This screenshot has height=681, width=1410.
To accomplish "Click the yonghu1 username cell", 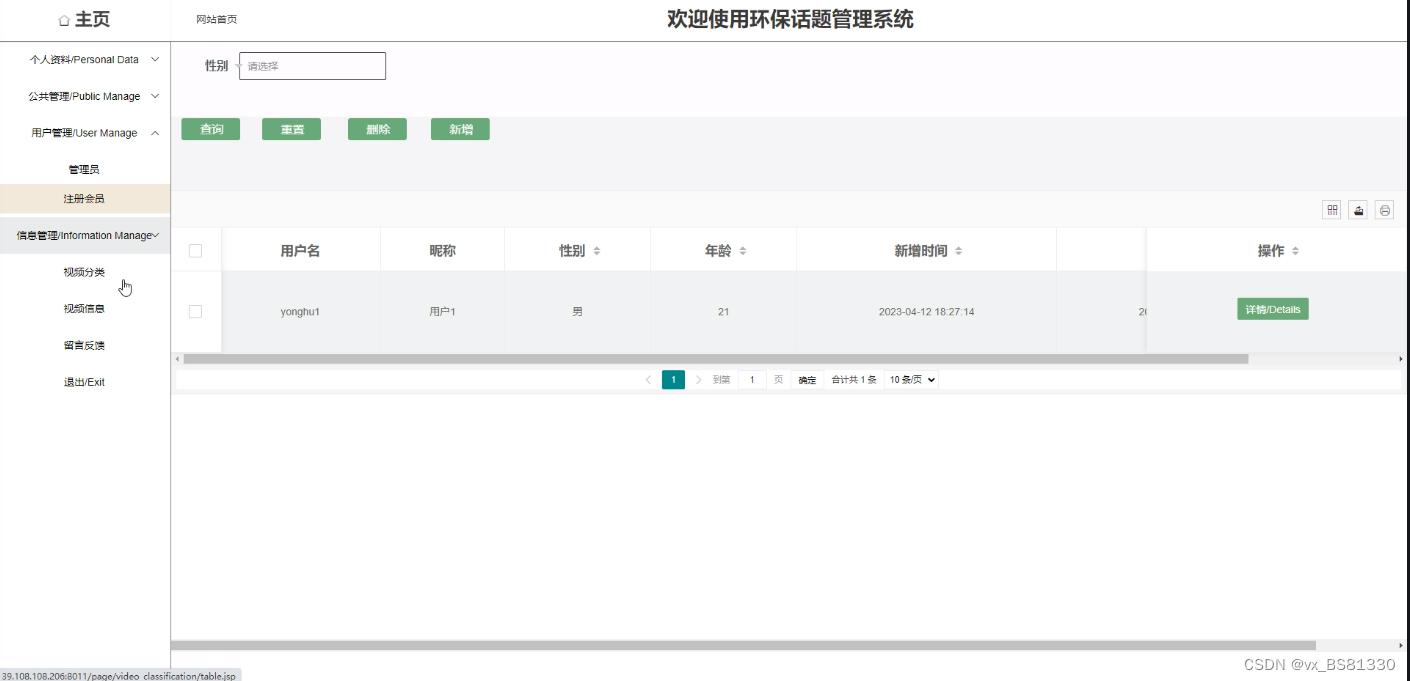I will pyautogui.click(x=300, y=312).
